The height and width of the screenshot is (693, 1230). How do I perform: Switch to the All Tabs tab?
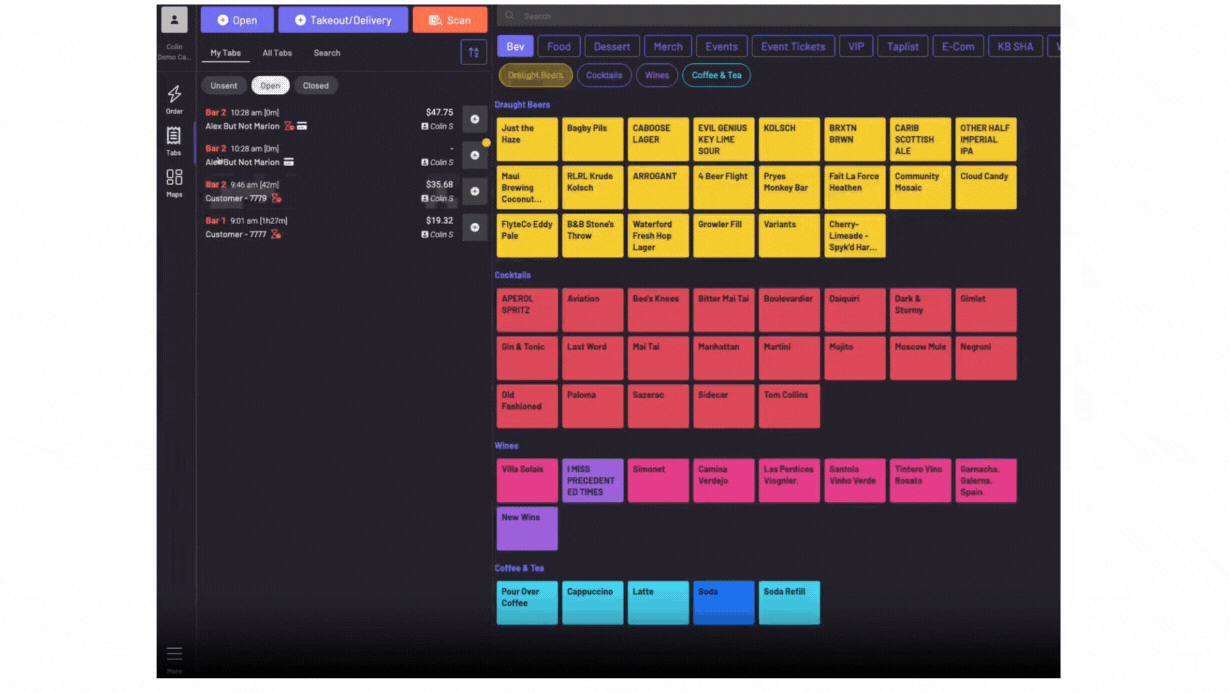[x=277, y=53]
